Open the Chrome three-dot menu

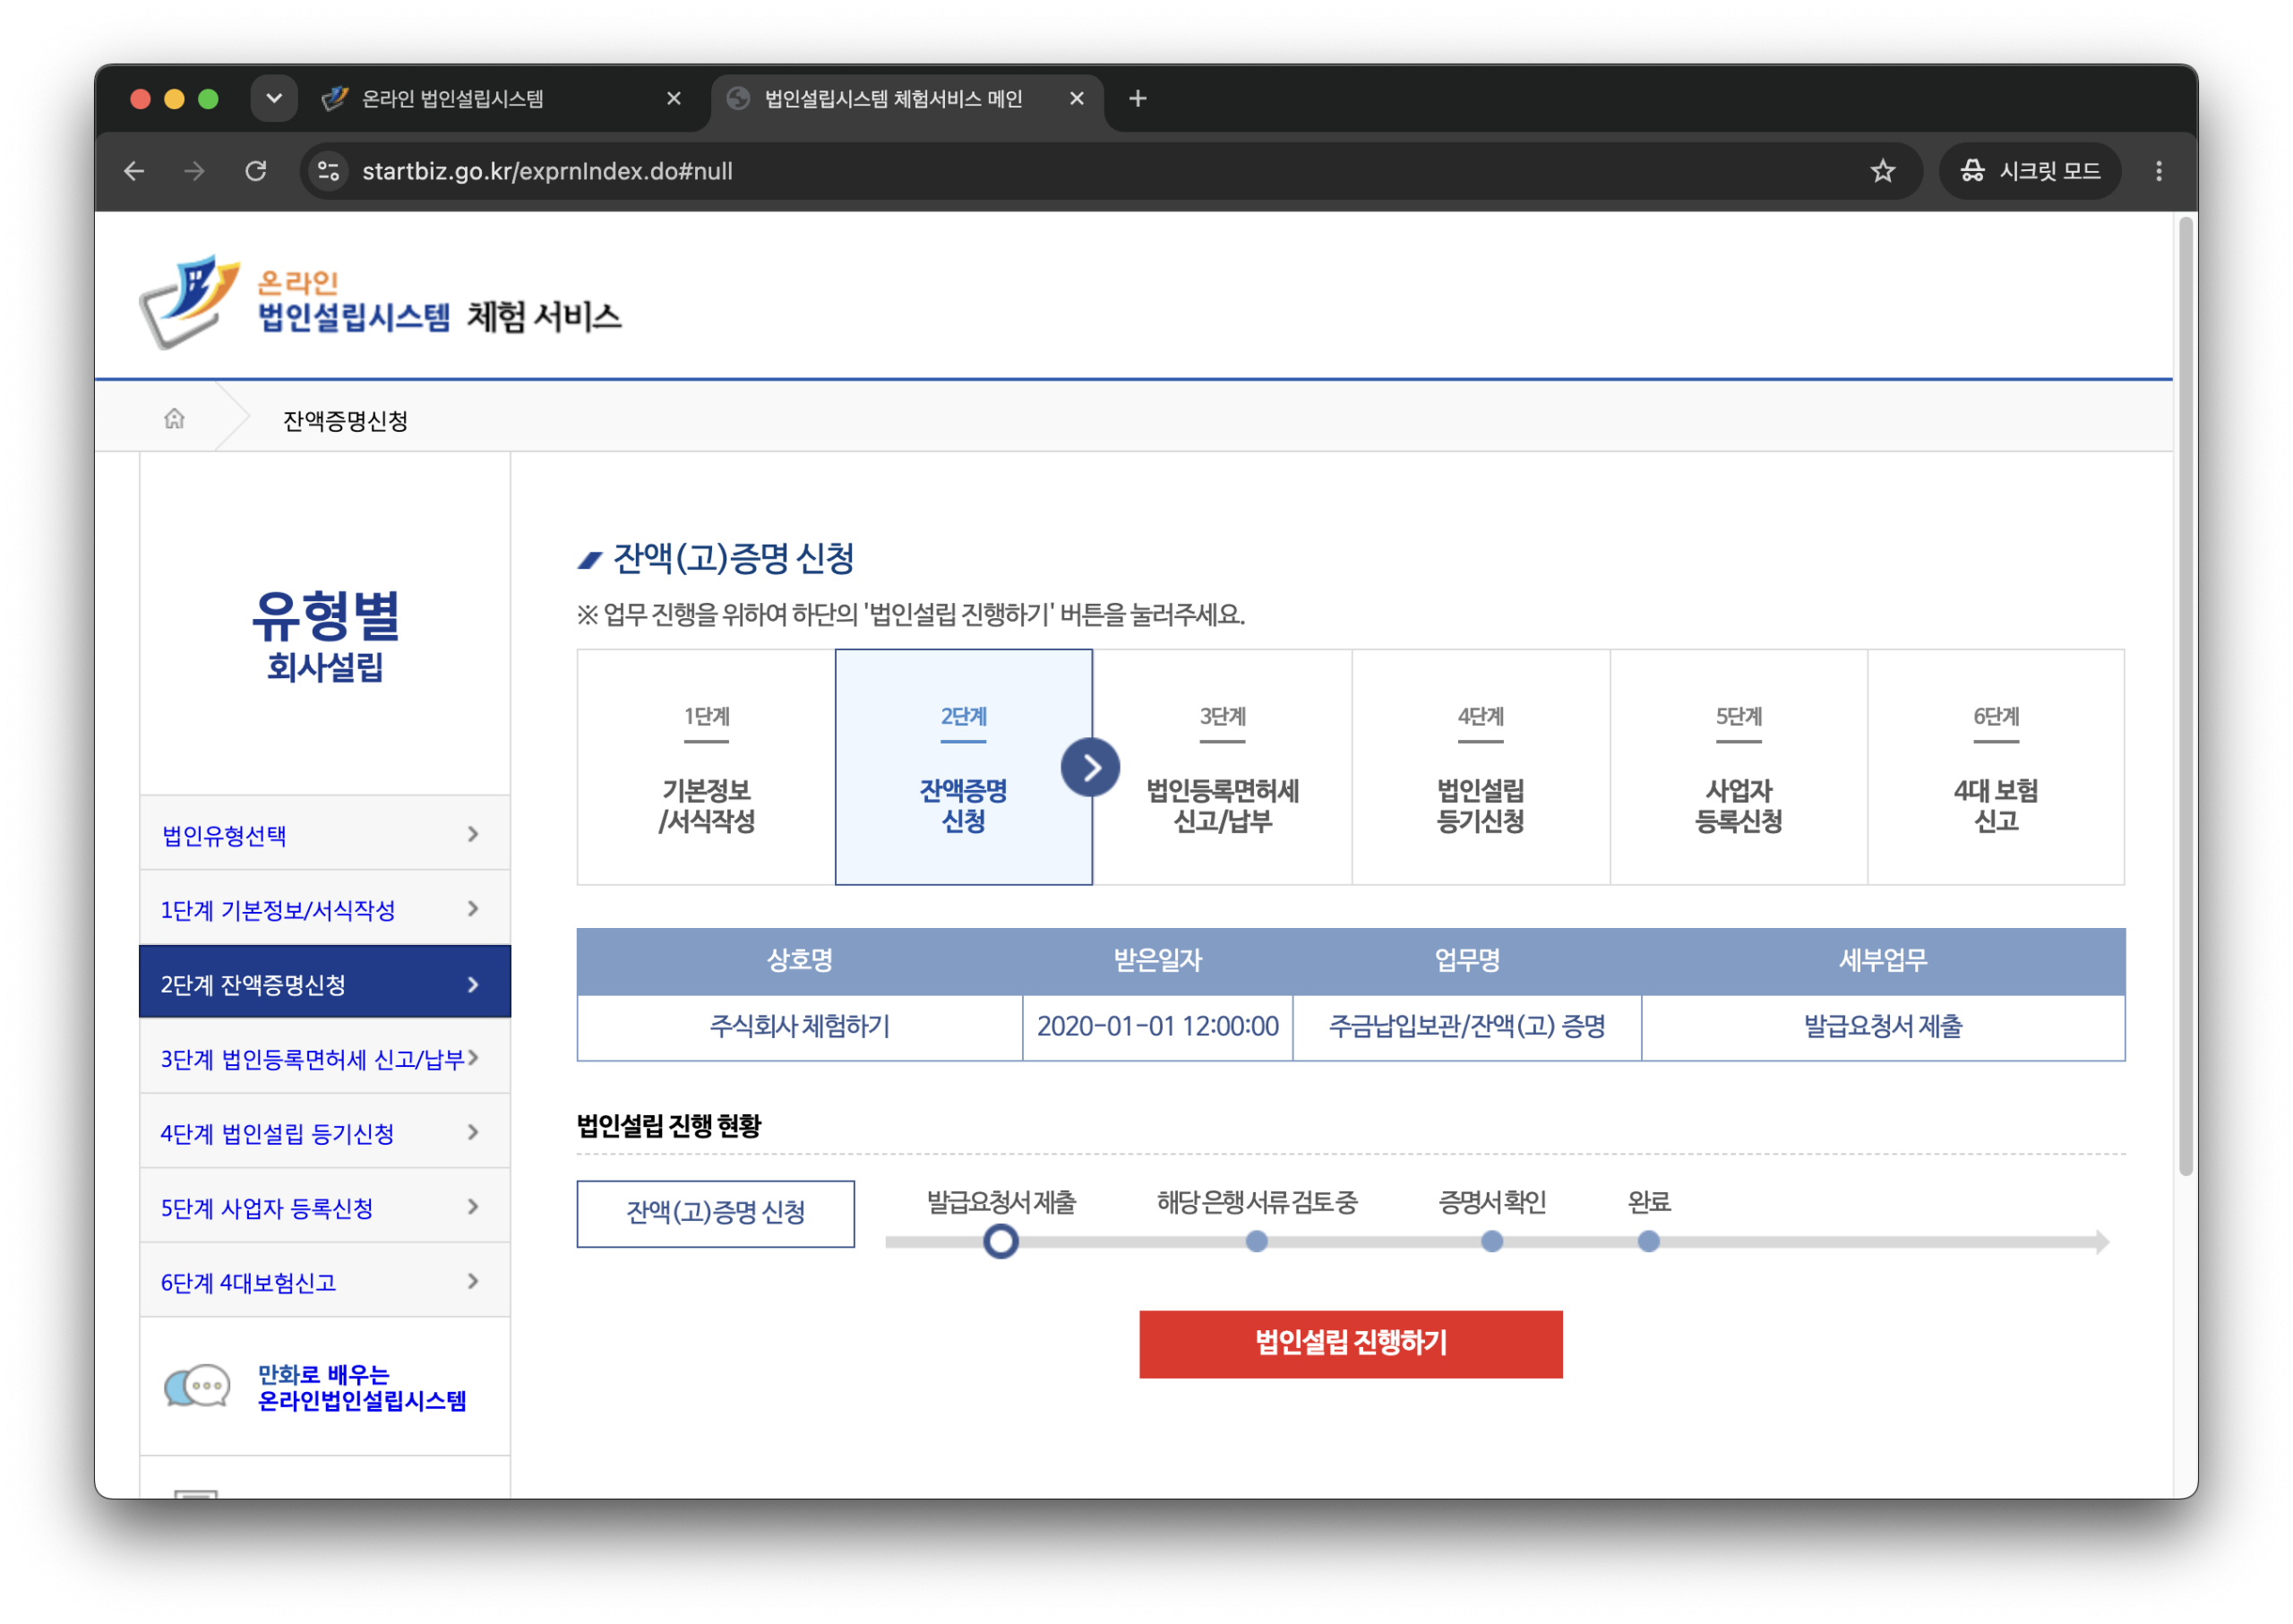(2158, 171)
